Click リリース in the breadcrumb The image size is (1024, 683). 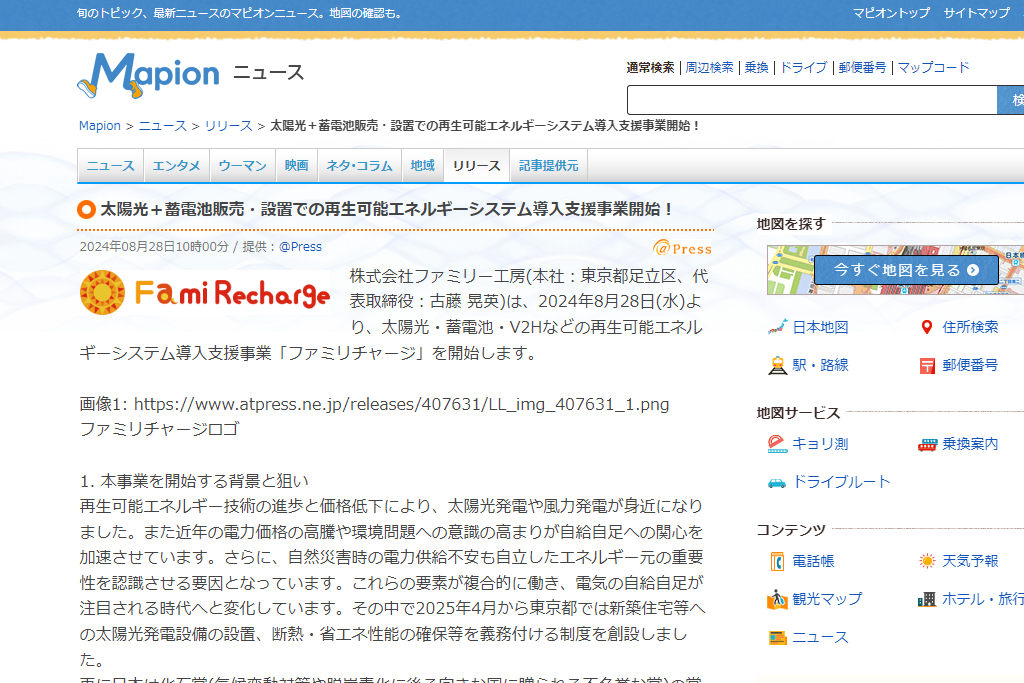229,126
